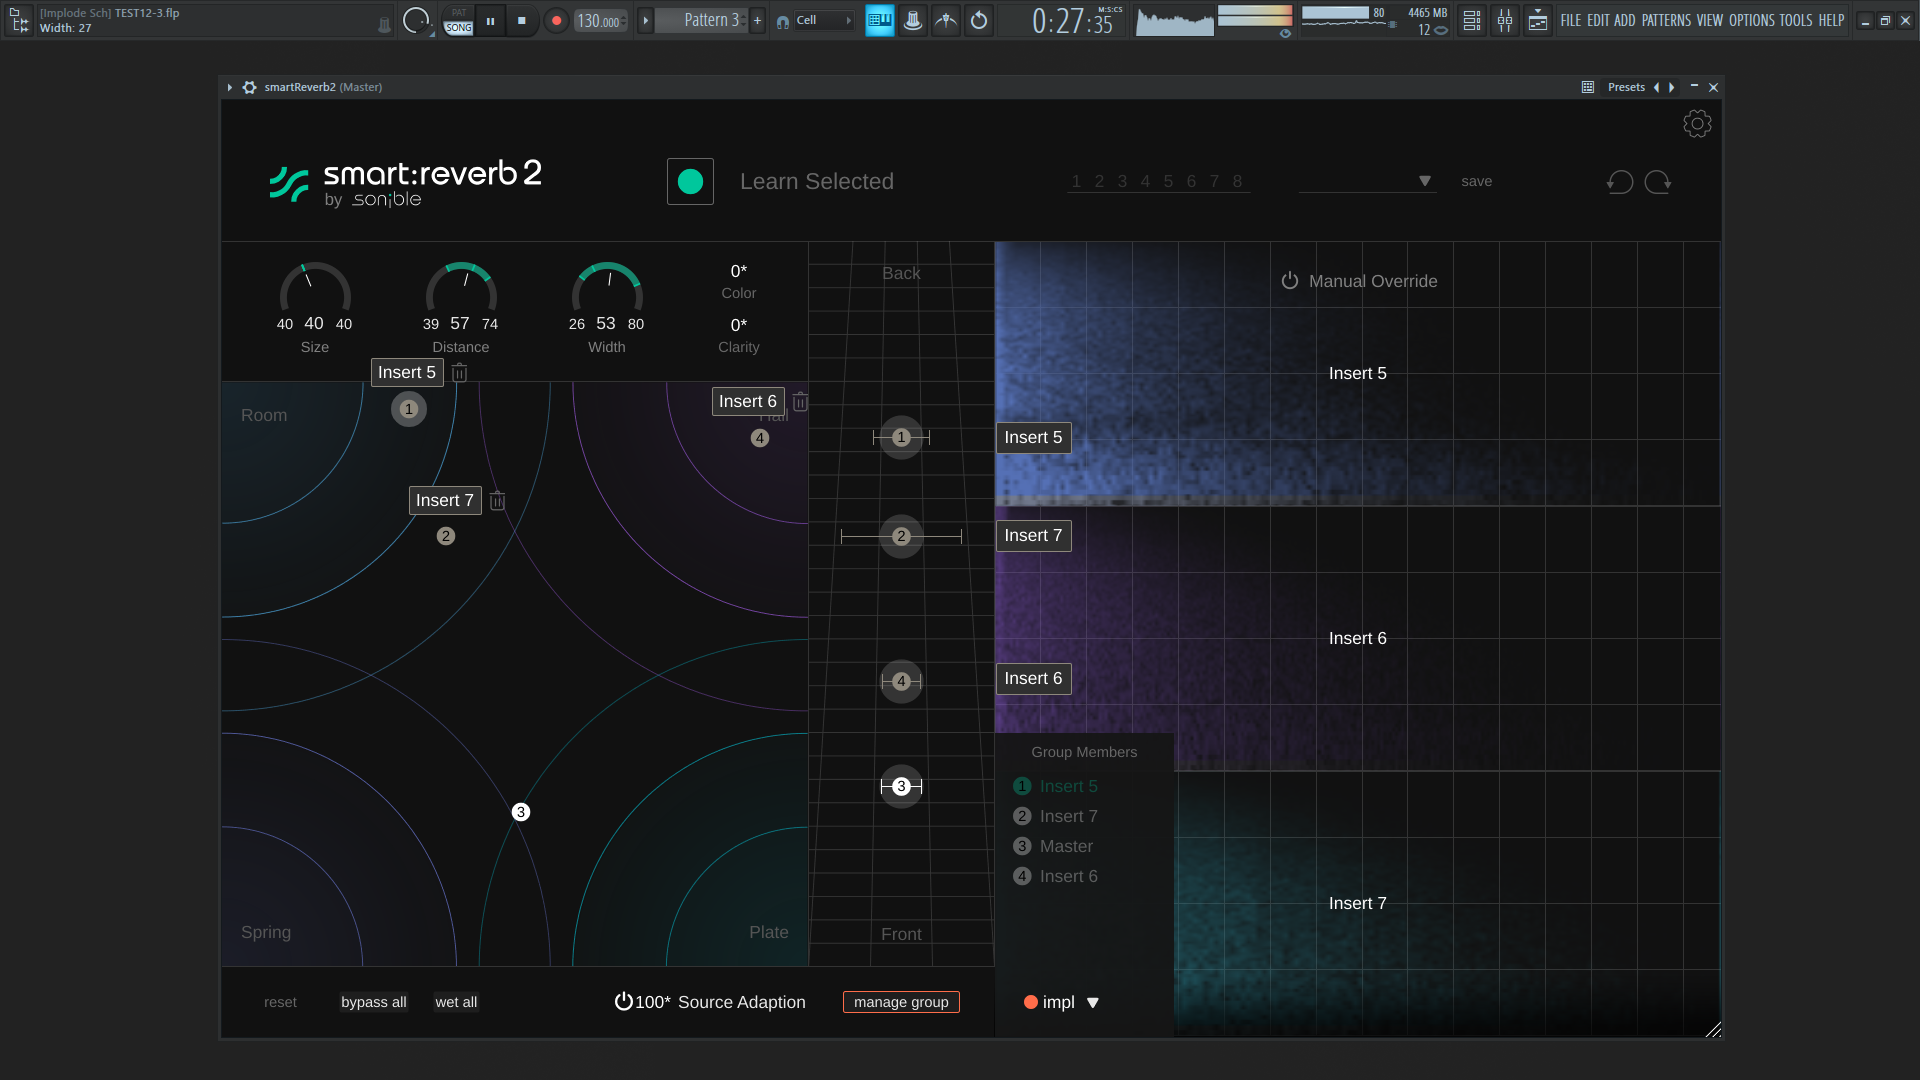
Task: Click bypass all
Action: [374, 1002]
